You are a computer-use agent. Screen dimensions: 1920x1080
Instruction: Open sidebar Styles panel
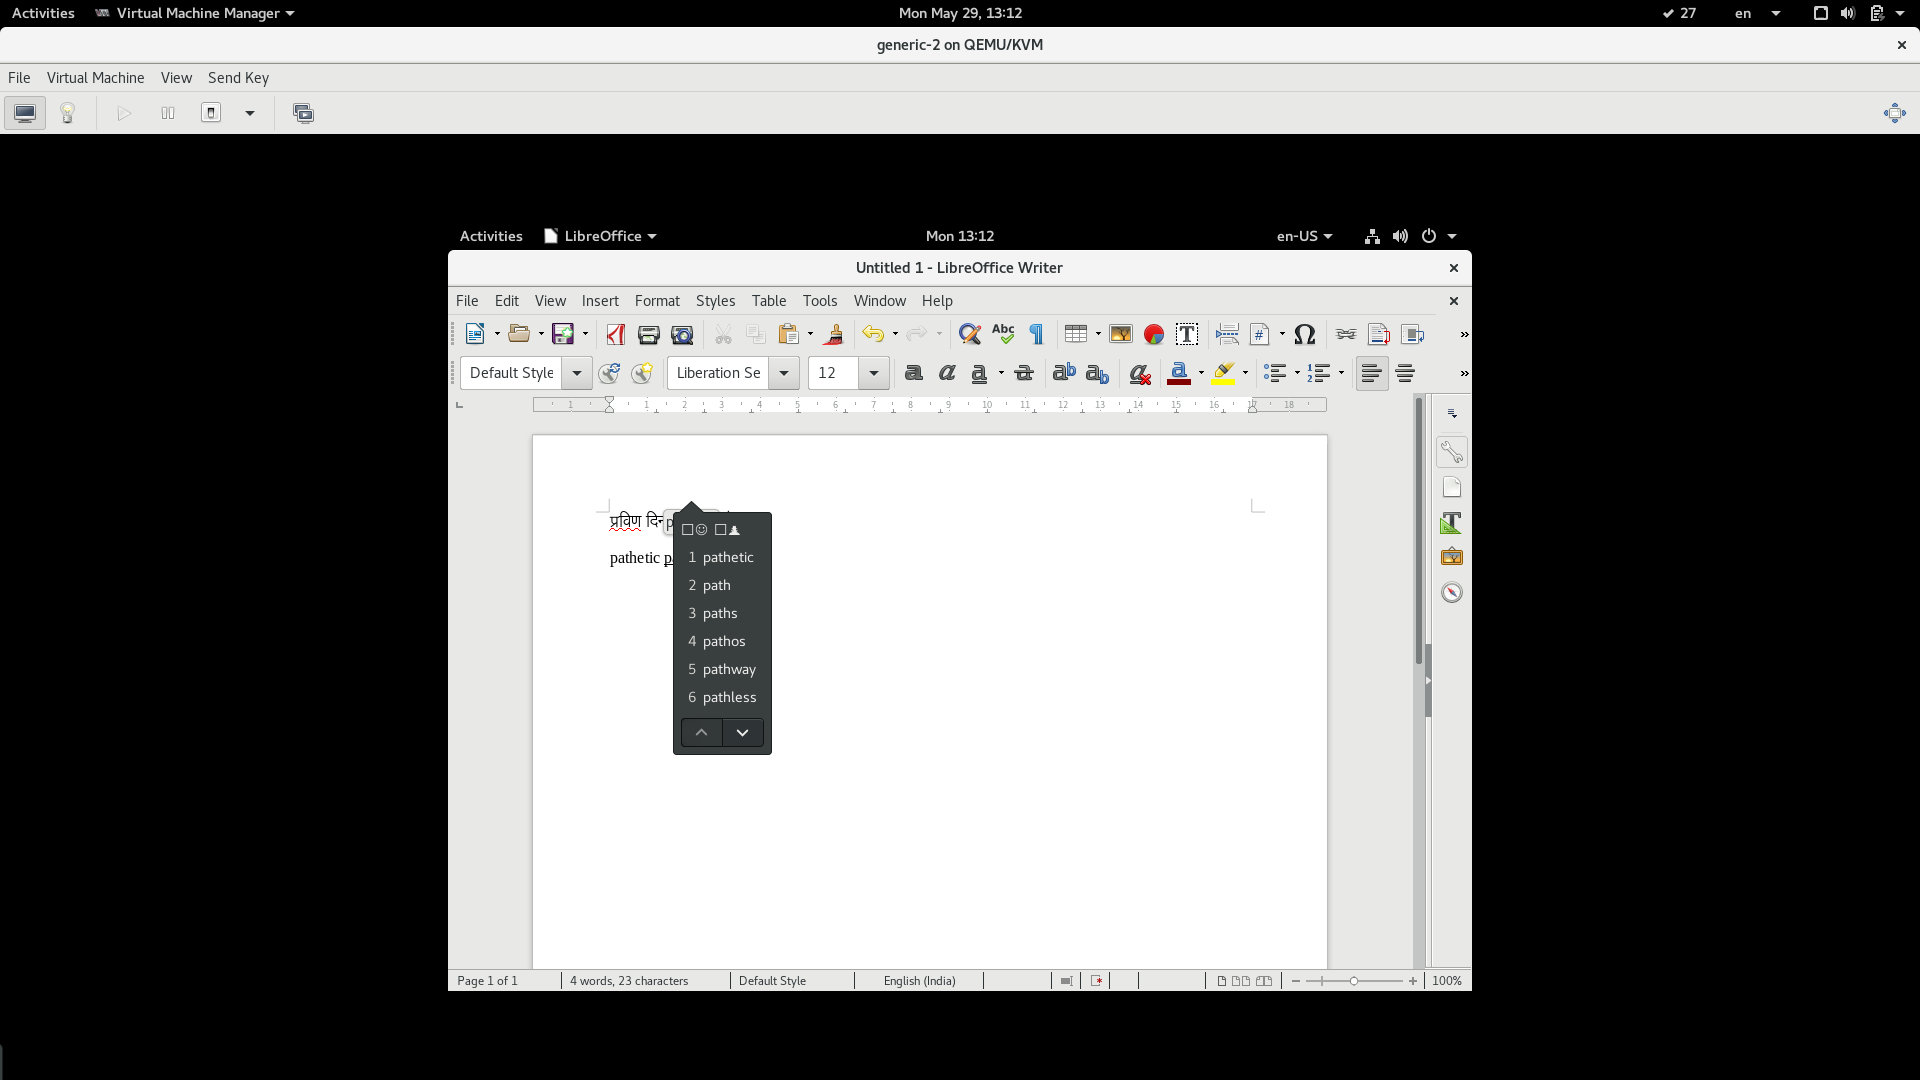(x=1452, y=523)
